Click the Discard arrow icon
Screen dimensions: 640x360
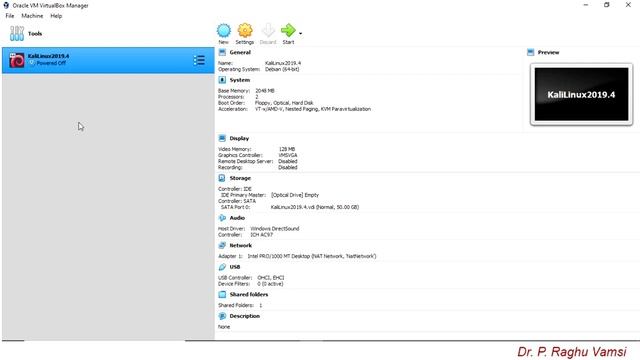coord(268,31)
